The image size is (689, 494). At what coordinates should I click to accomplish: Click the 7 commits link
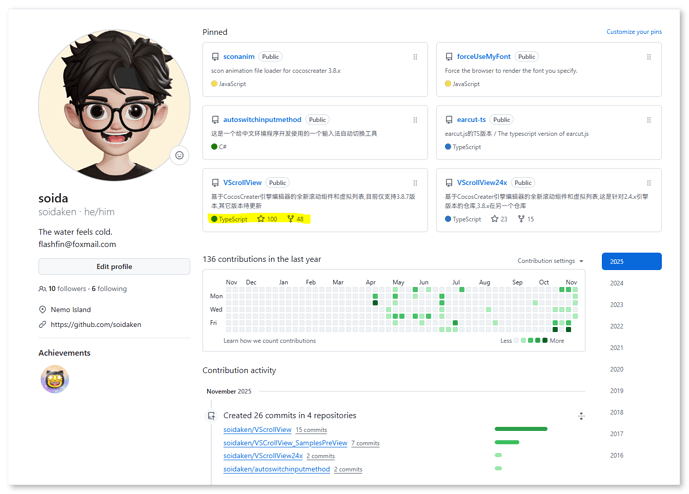point(365,443)
